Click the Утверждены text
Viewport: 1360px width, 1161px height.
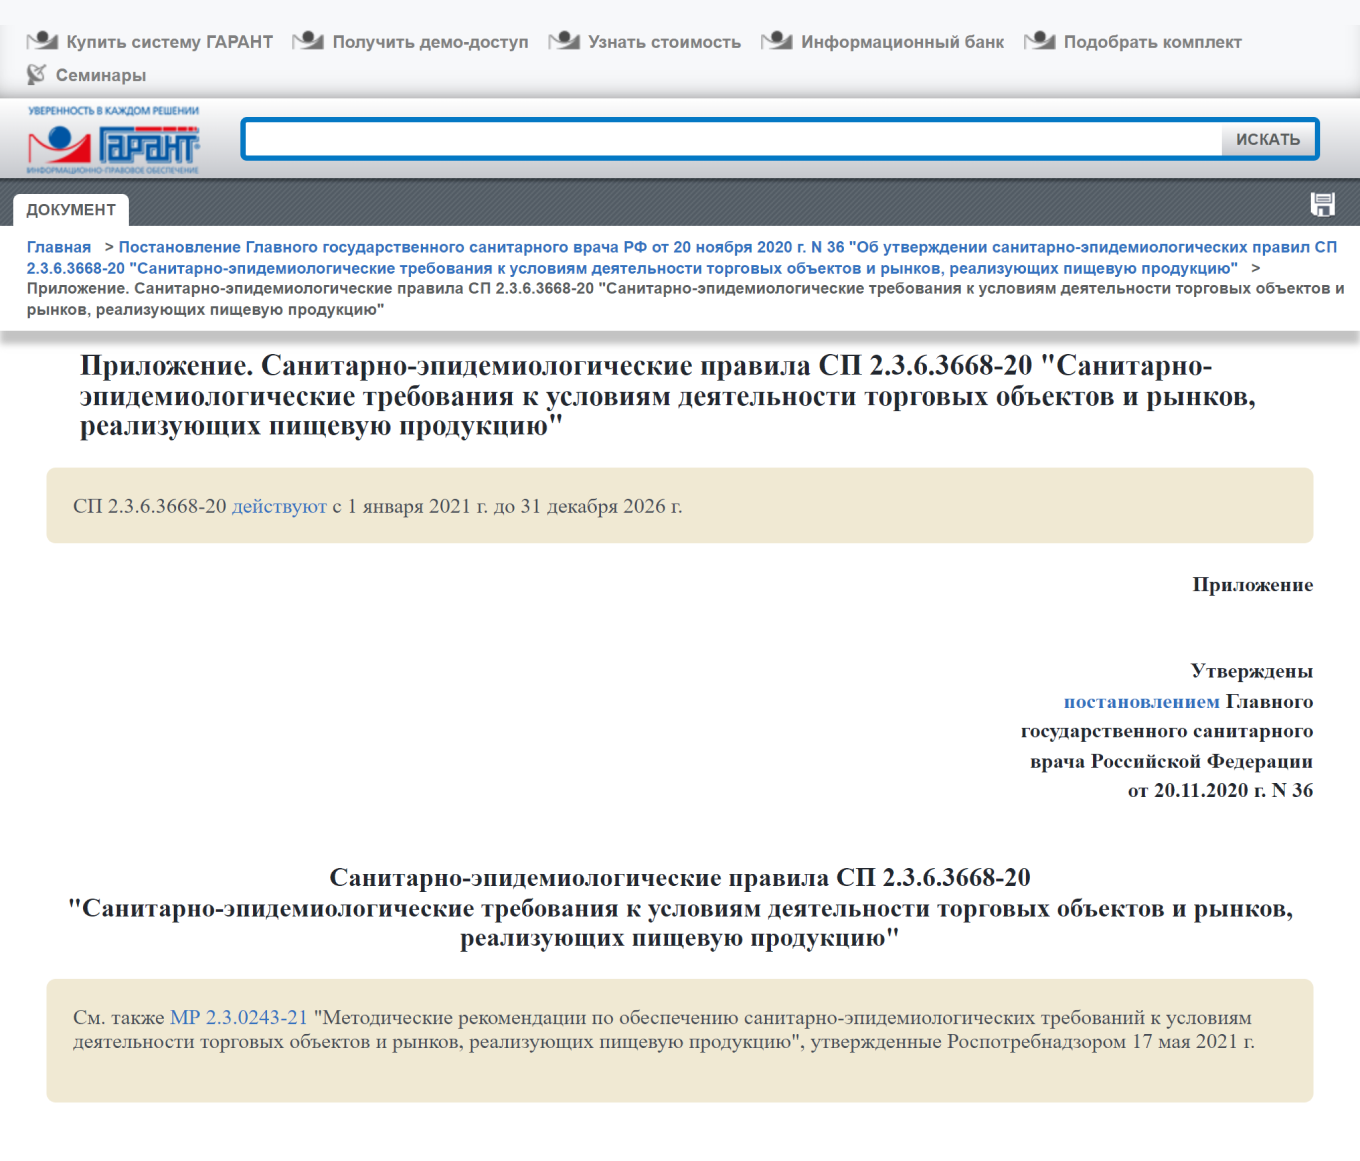1251,671
